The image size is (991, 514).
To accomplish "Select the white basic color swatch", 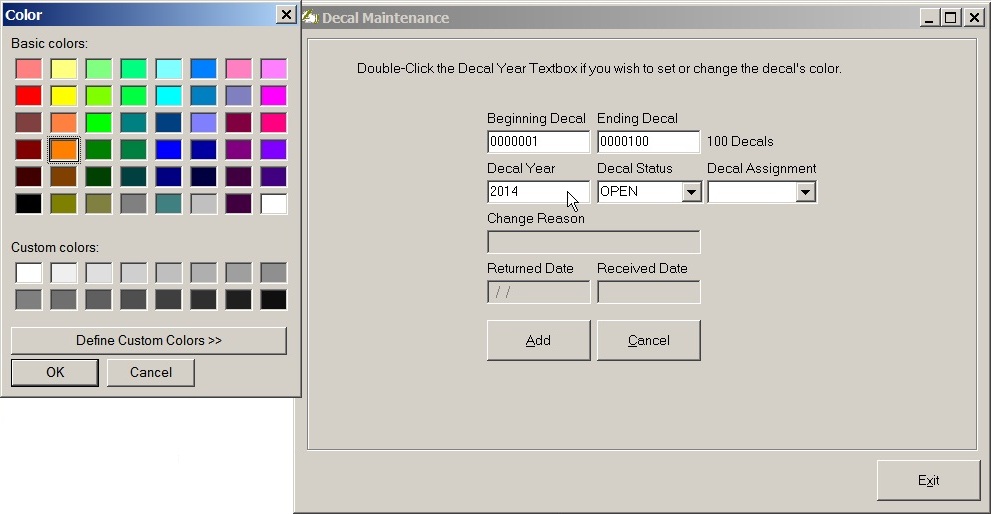I will click(273, 204).
